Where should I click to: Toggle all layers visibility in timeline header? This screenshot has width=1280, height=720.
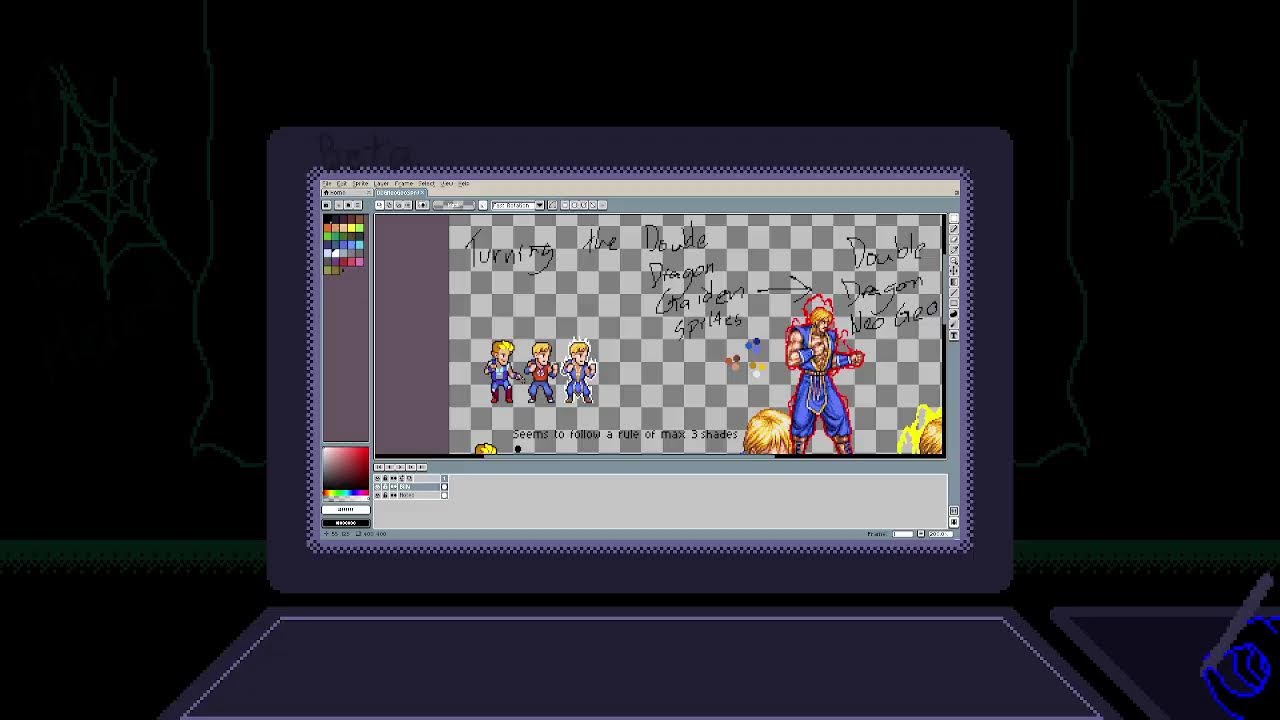pyautogui.click(x=377, y=478)
